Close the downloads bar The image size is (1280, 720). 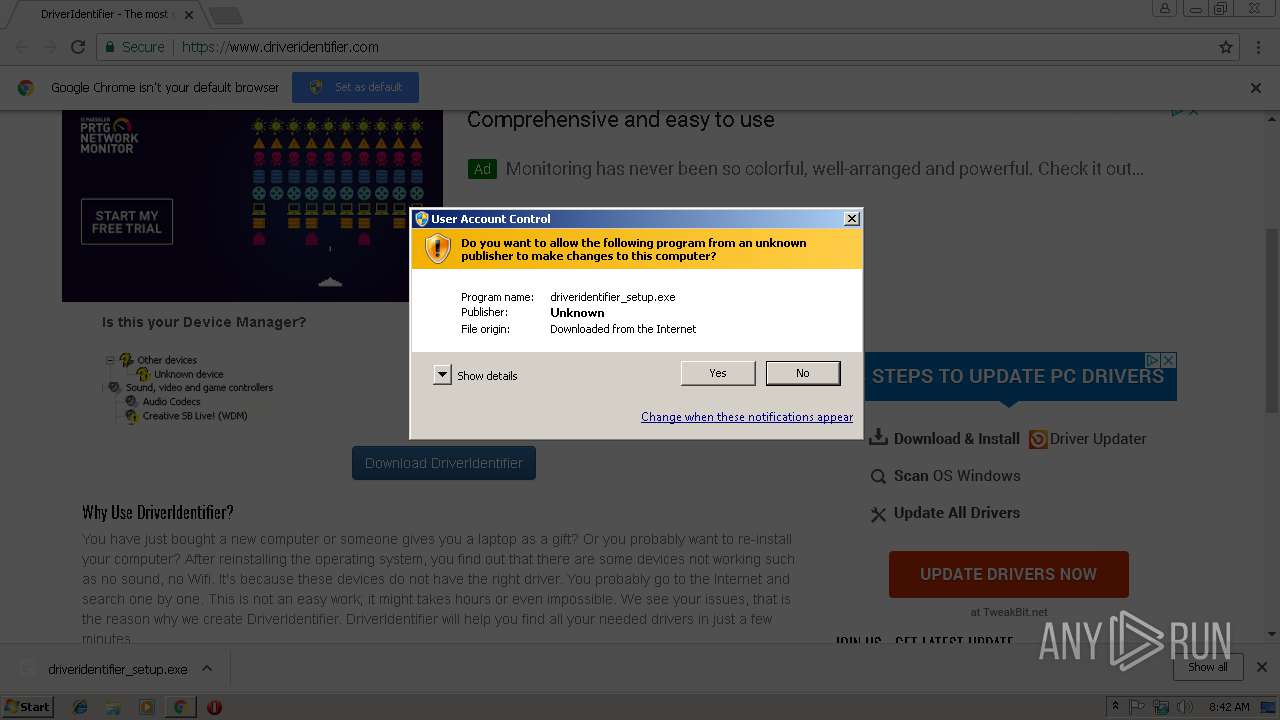click(1261, 667)
